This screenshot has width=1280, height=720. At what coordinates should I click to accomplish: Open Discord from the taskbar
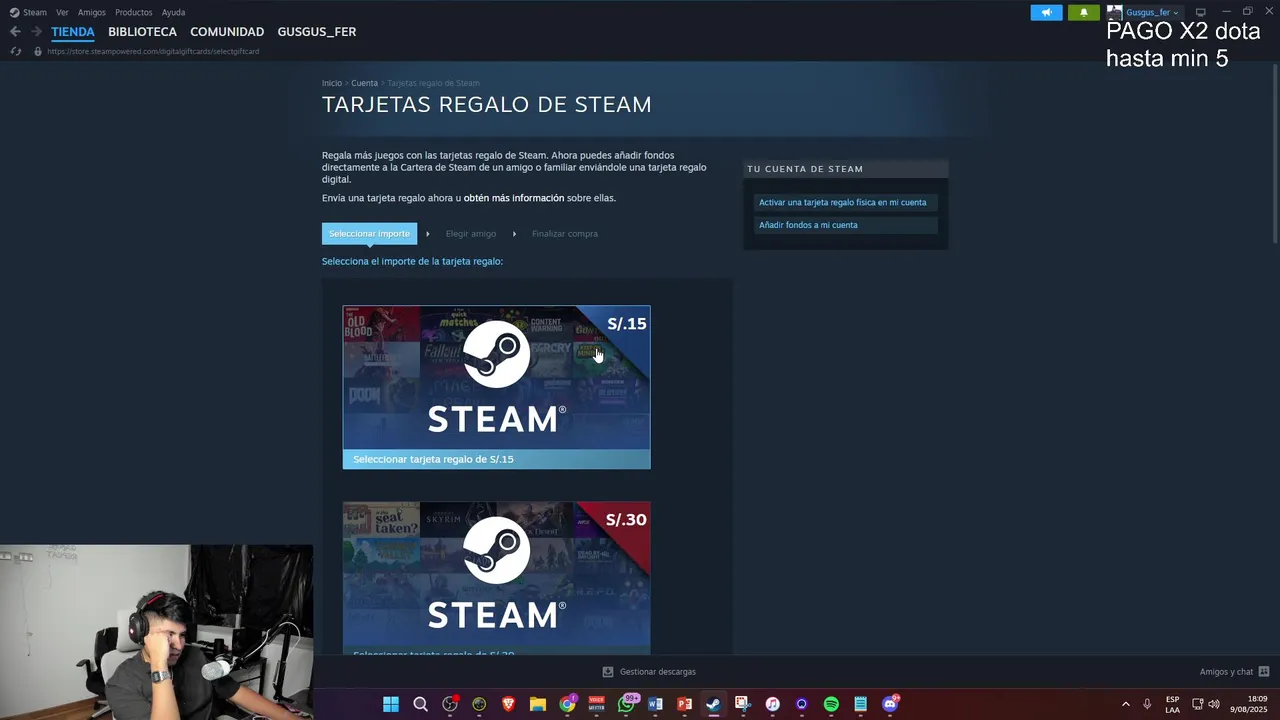click(890, 704)
